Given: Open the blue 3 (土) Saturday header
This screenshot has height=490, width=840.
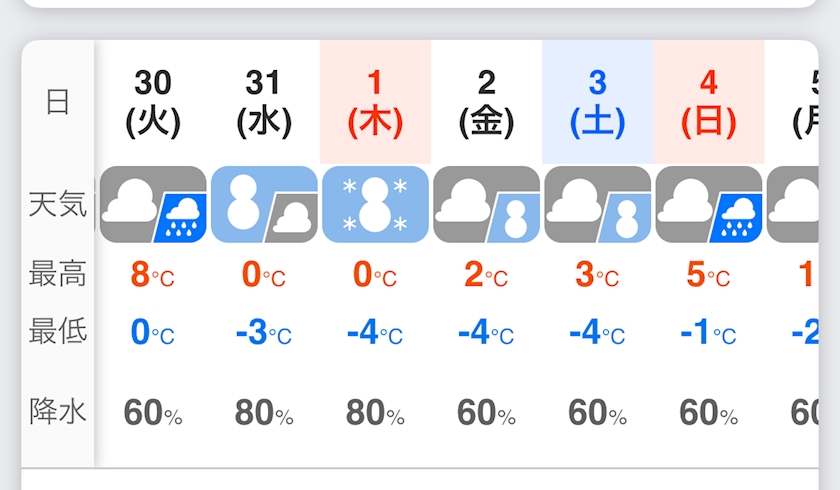Looking at the screenshot, I should click(598, 104).
